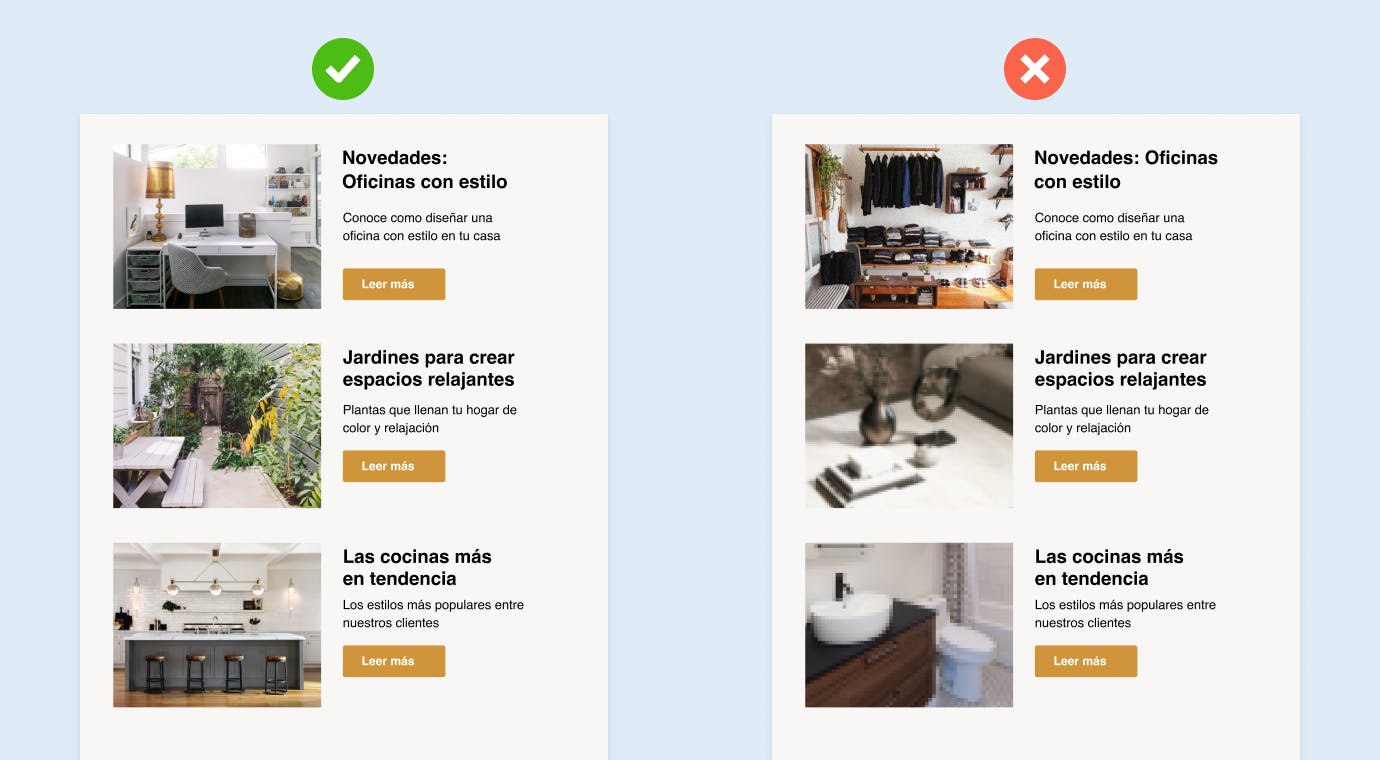Click right heading Las cocinas más en tendencia
Screen dimensions: 1380x760
click(x=1109, y=567)
